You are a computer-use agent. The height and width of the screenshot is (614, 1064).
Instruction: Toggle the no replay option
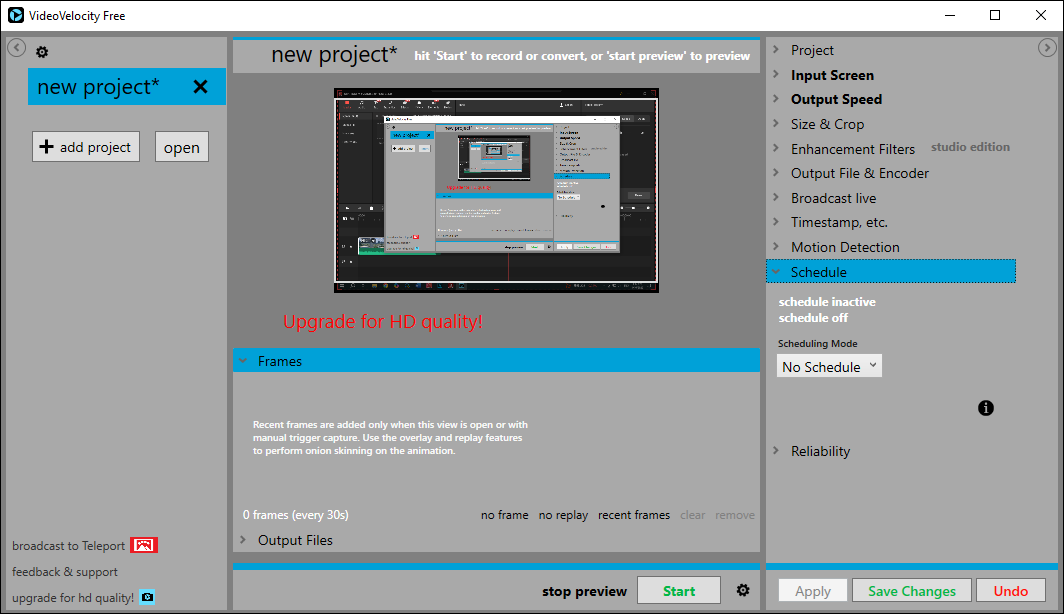[563, 514]
